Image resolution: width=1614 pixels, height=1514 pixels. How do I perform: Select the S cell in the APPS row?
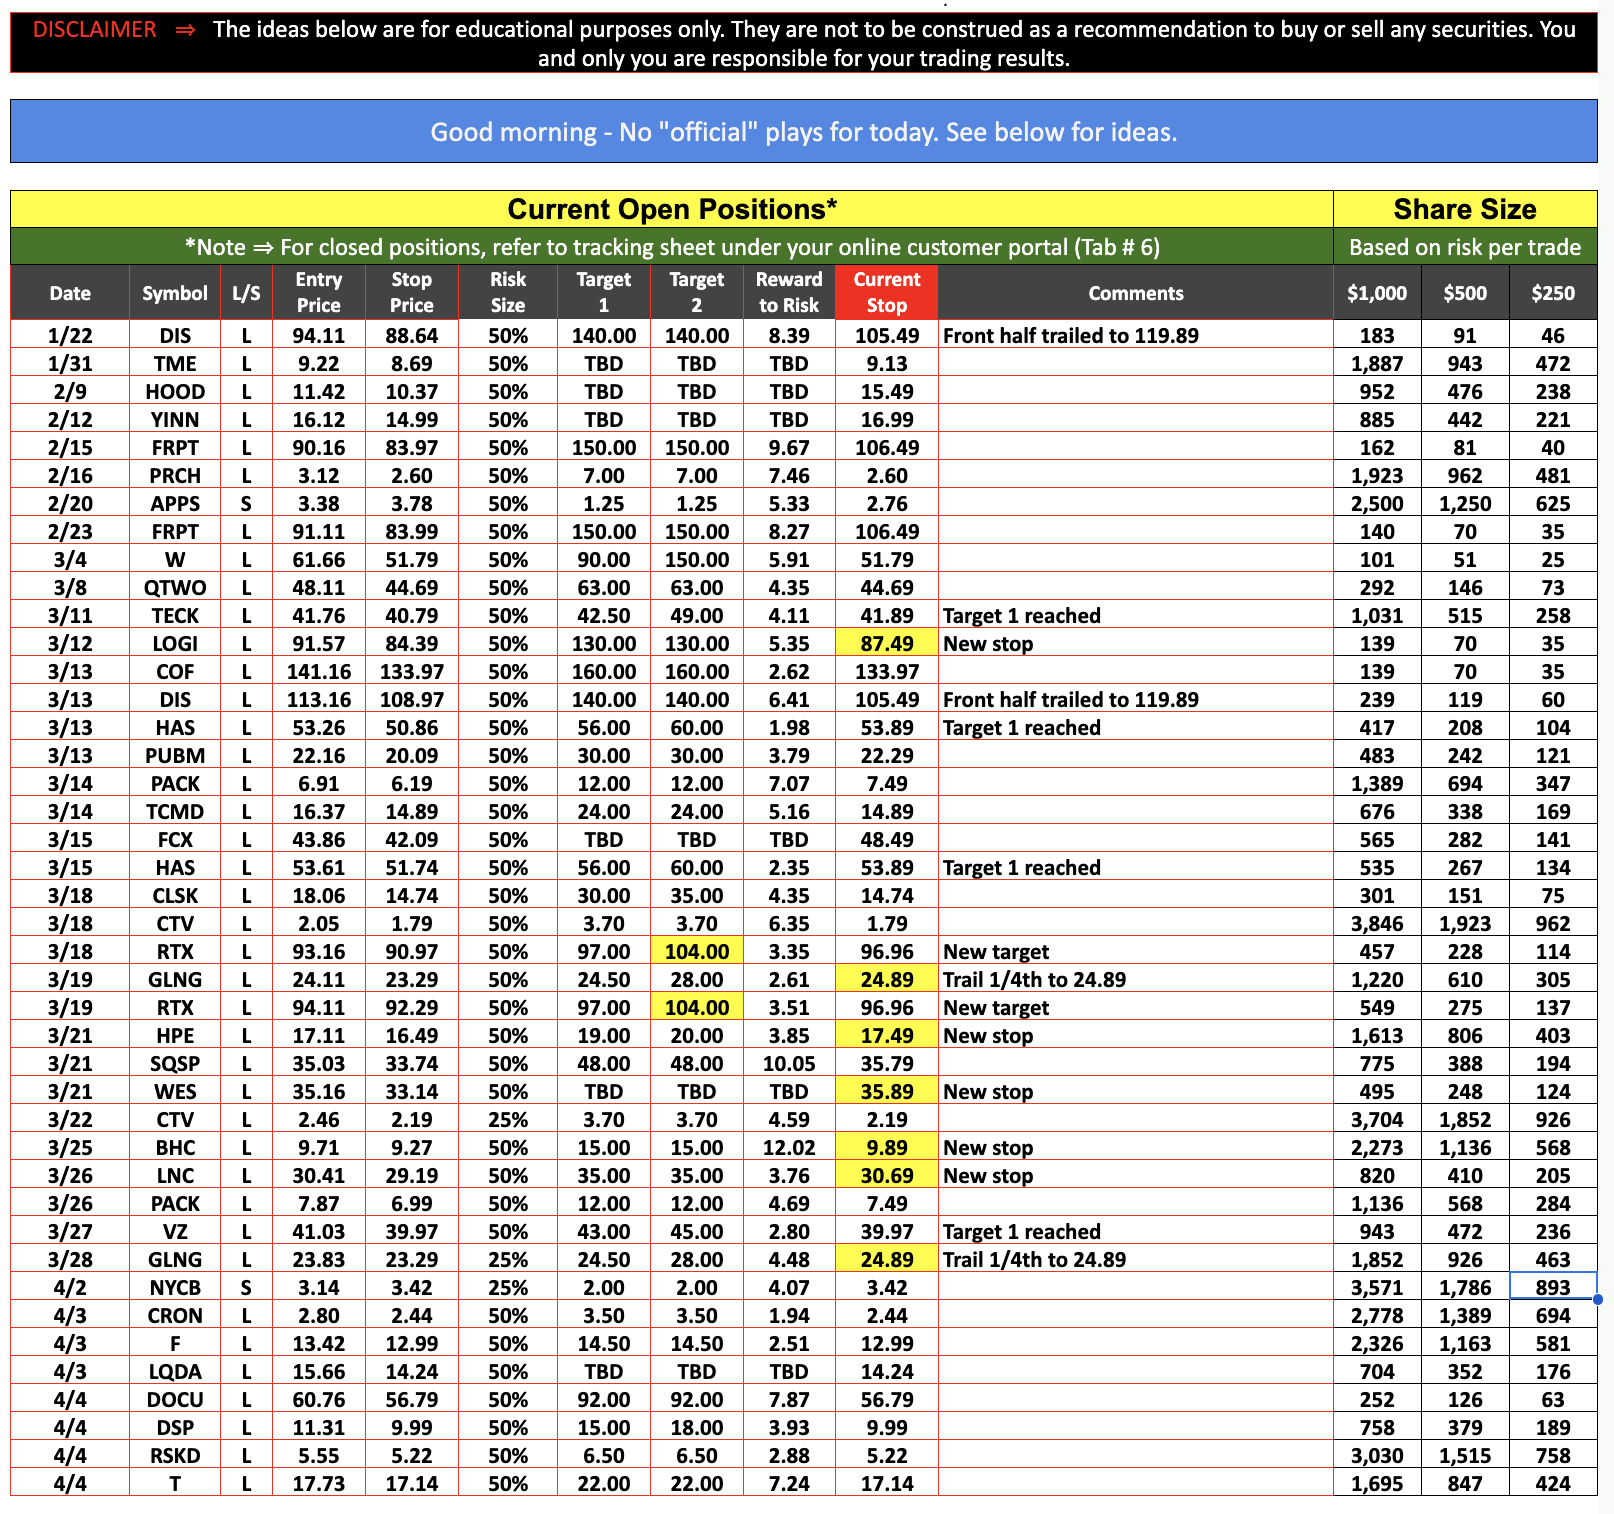point(246,504)
